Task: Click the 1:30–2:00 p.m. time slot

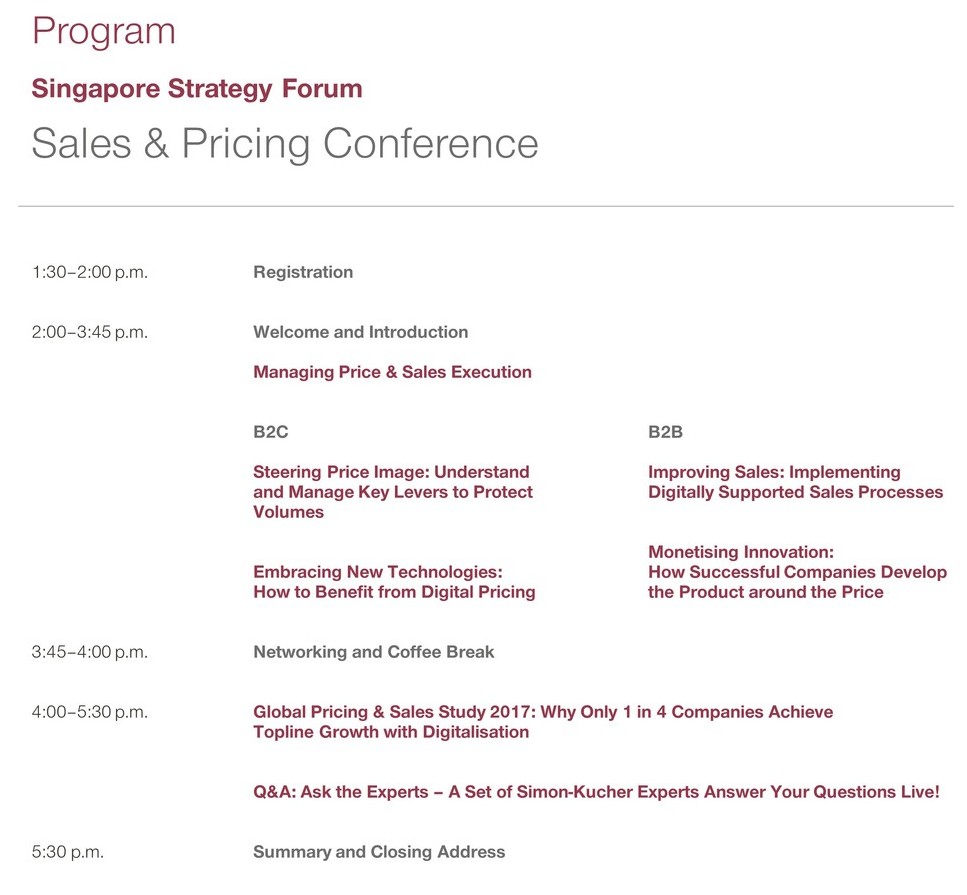Action: pyautogui.click(x=90, y=273)
